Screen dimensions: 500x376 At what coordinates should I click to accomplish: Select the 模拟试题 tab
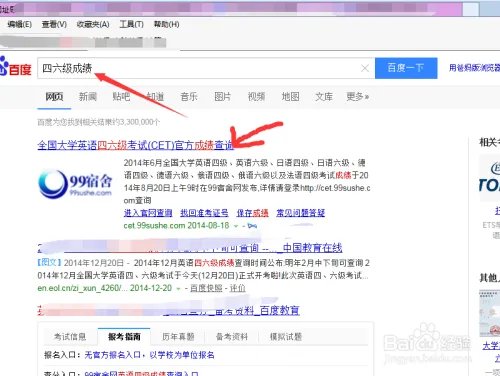click(286, 337)
